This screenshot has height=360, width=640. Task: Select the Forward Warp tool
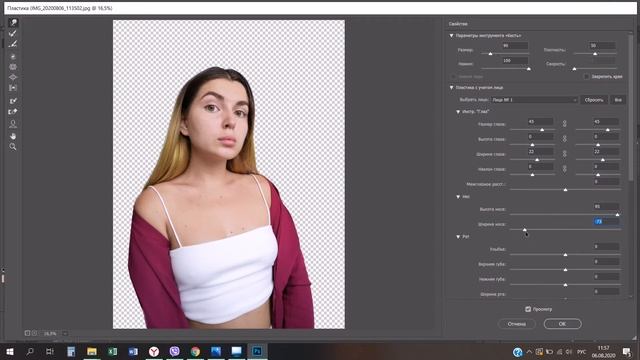tap(13, 22)
